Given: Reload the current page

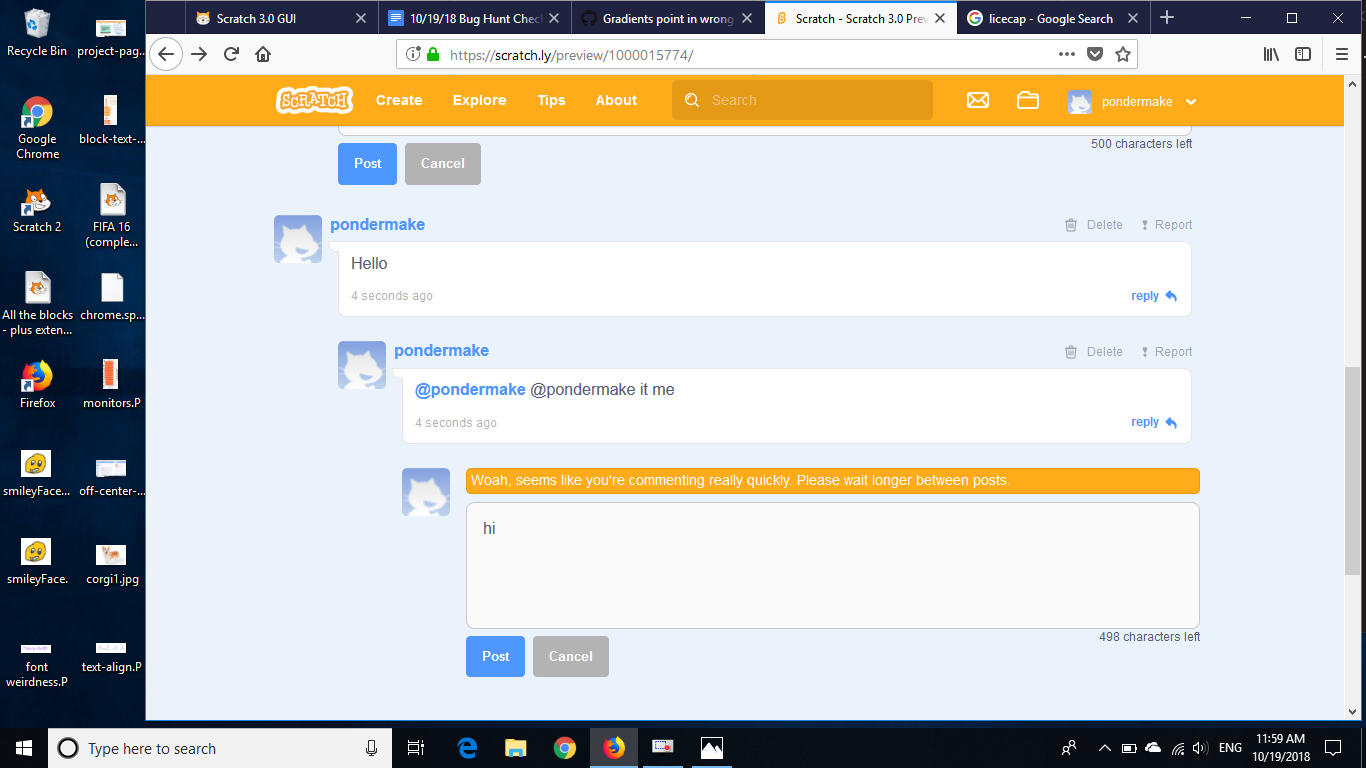Looking at the screenshot, I should 231,54.
